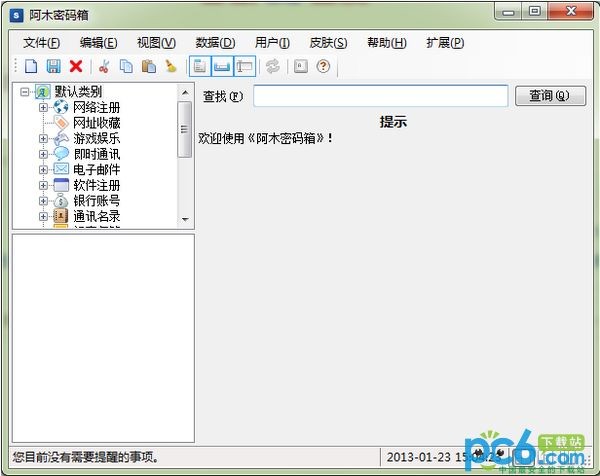
Task: Close the 阿木密码箱 window
Action: coord(571,12)
